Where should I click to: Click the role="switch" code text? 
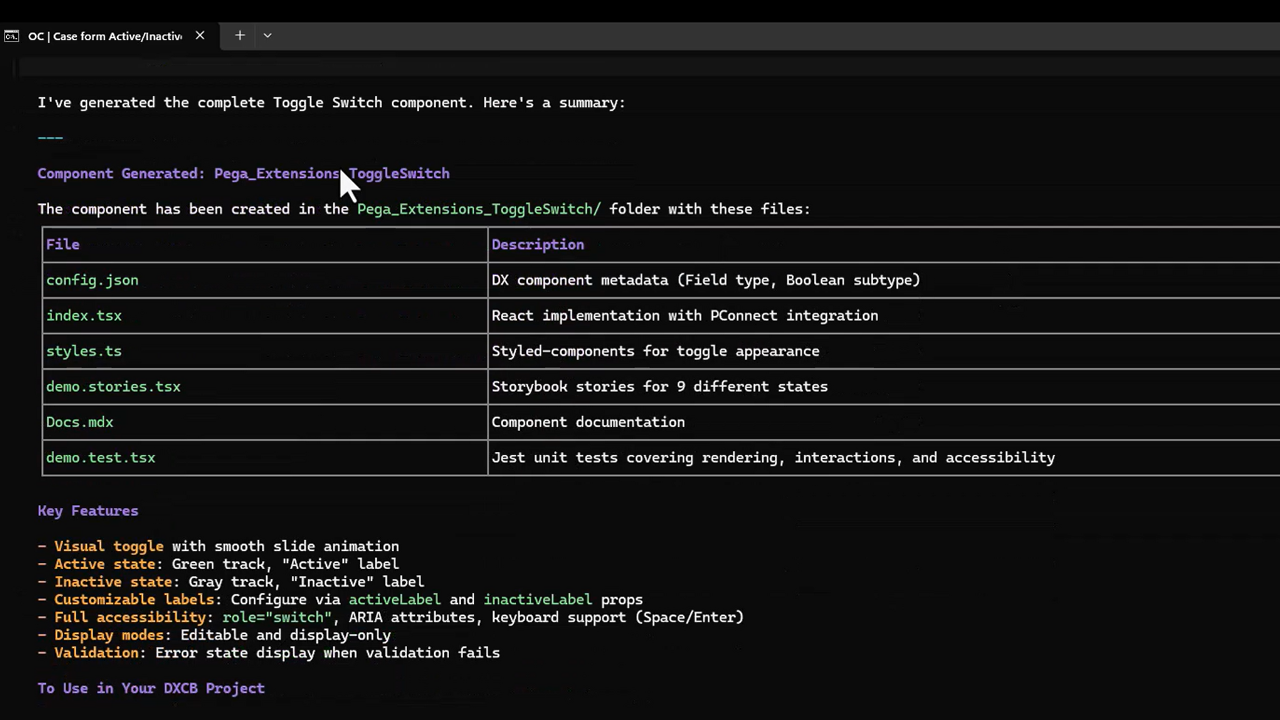[276, 617]
